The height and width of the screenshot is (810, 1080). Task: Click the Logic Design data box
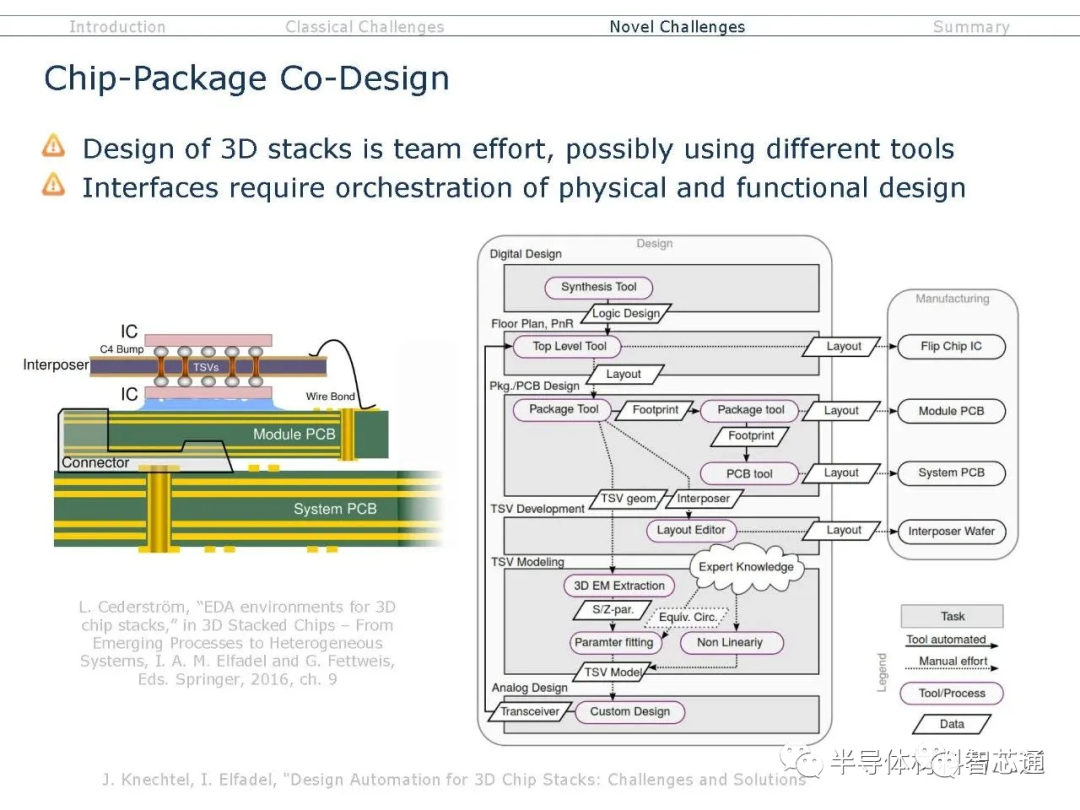tap(625, 313)
